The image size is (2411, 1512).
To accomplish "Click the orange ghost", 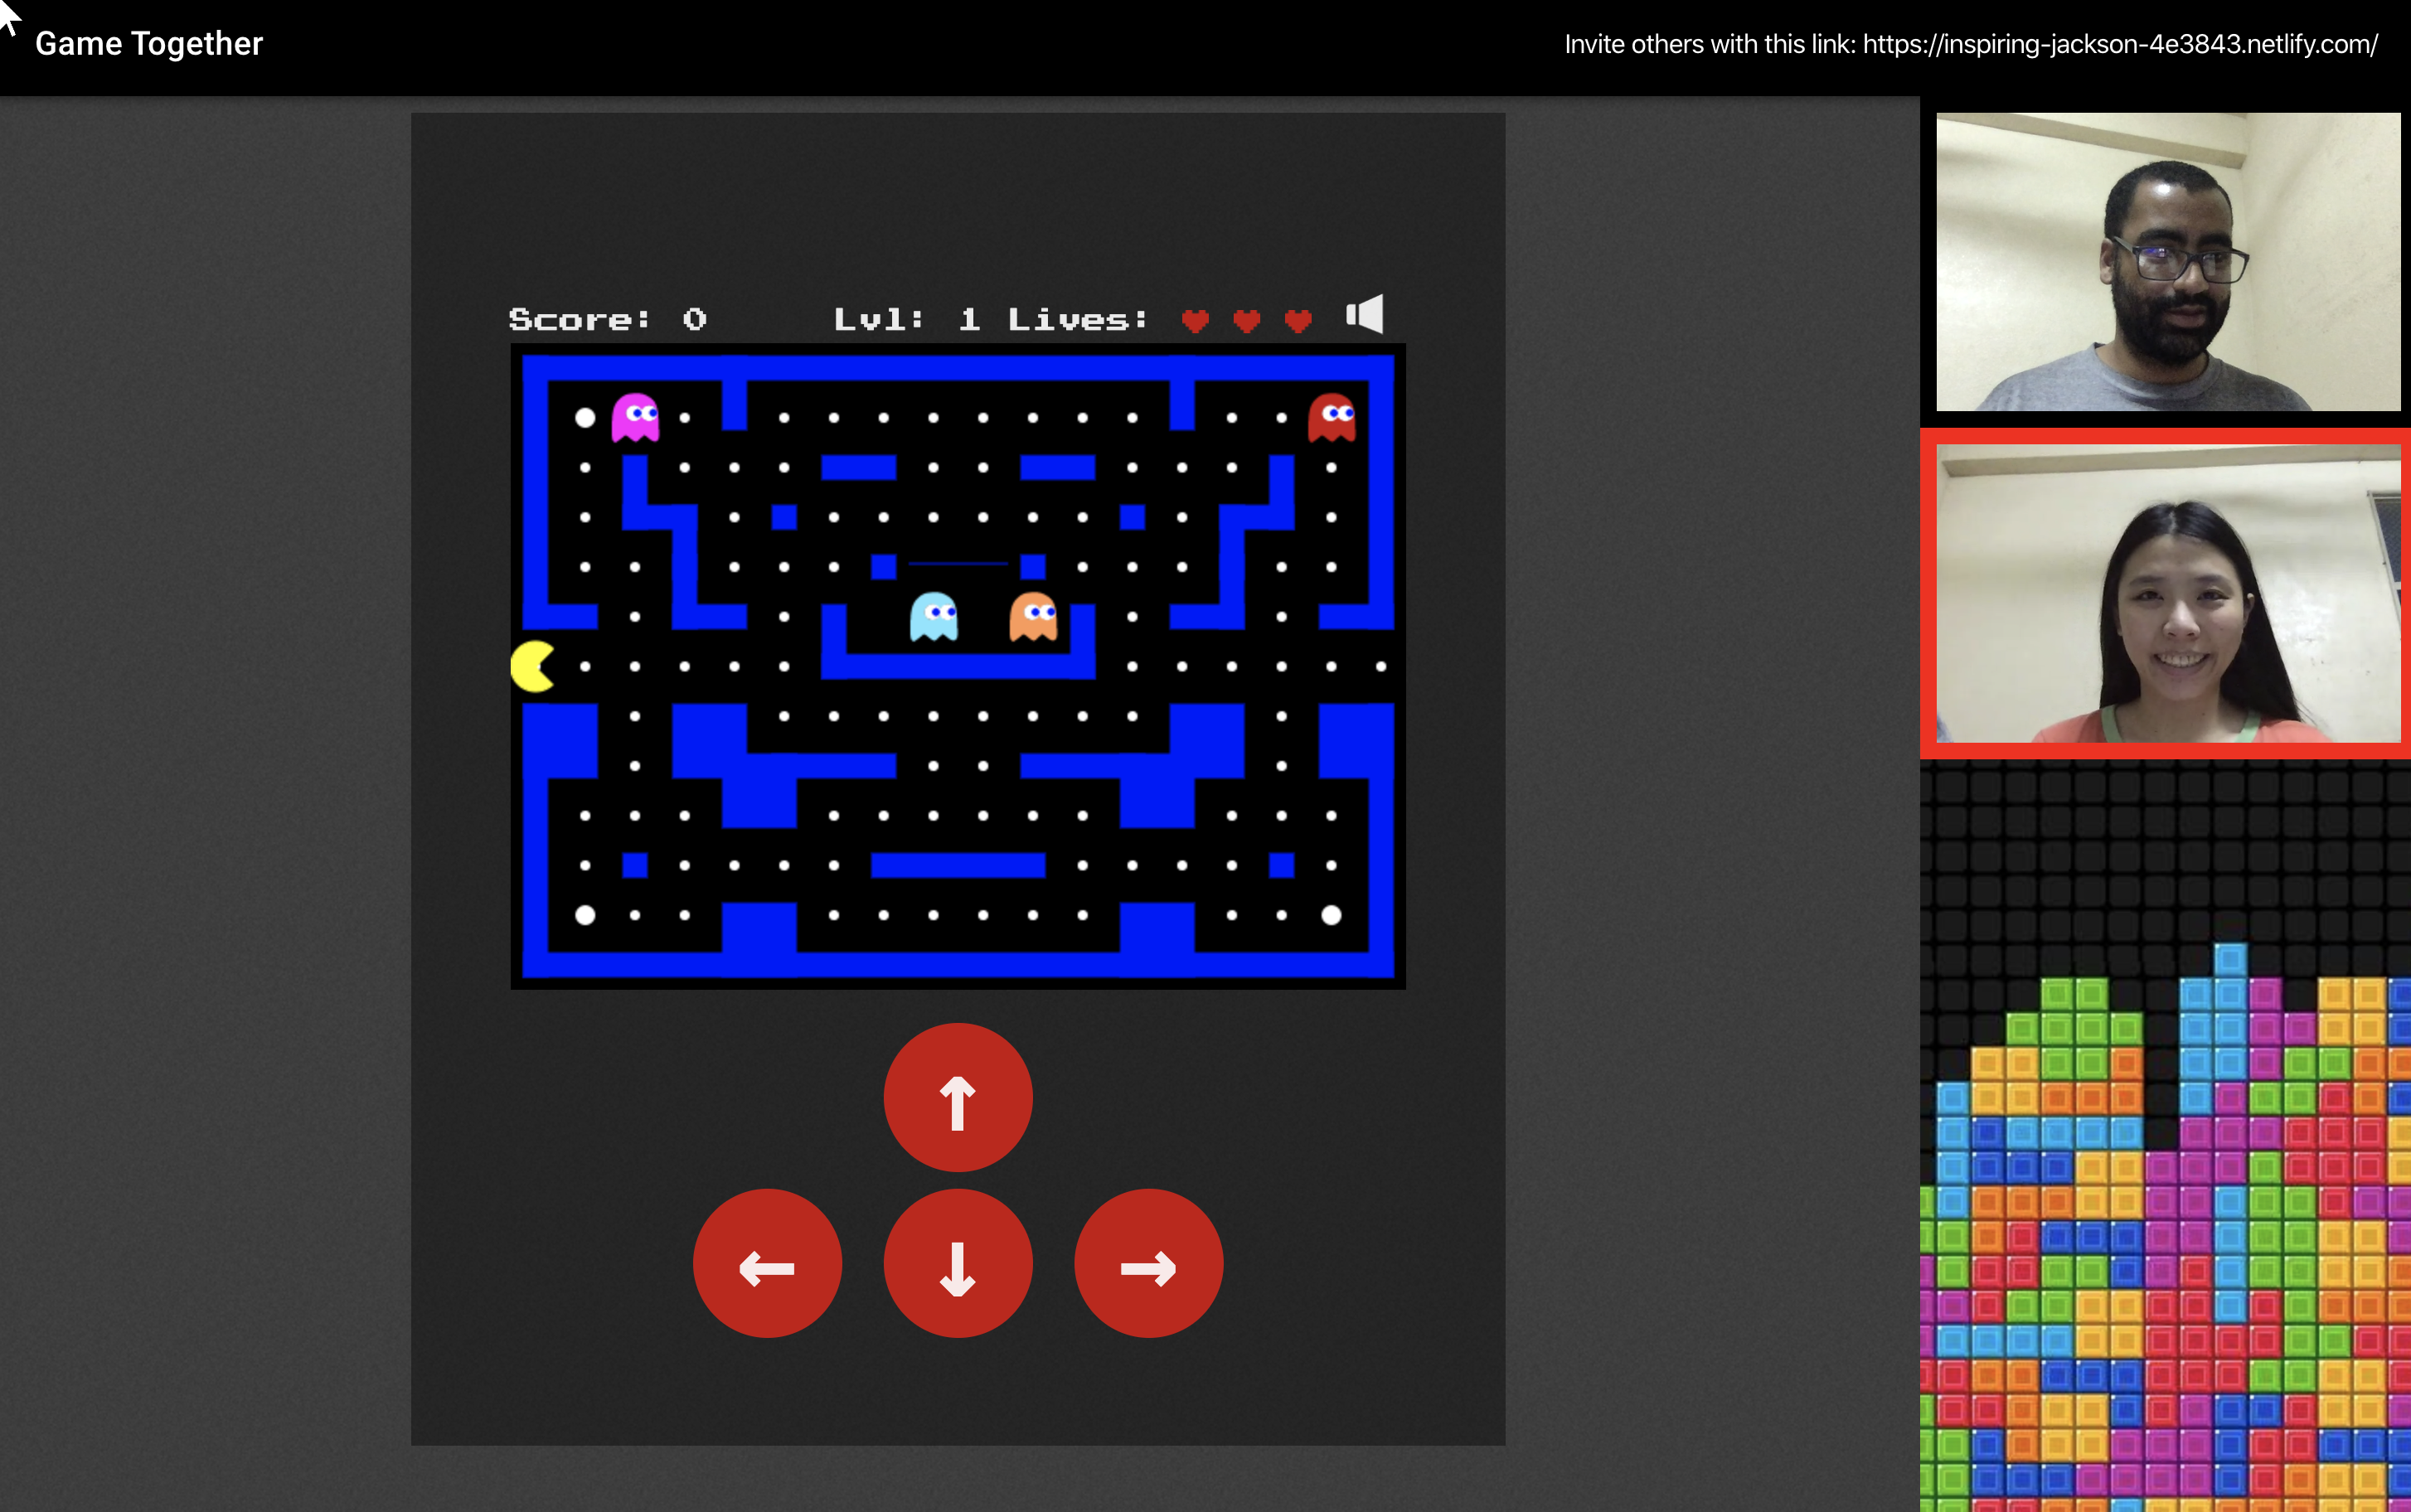I will click(1033, 617).
